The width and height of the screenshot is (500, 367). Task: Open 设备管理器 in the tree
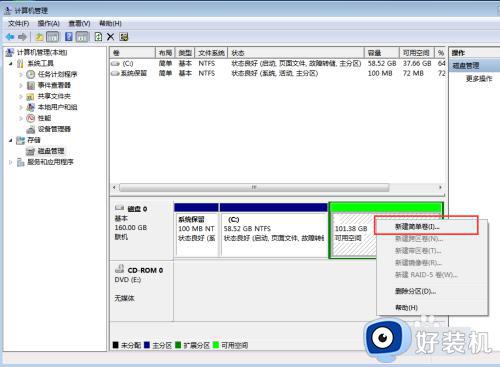click(54, 129)
